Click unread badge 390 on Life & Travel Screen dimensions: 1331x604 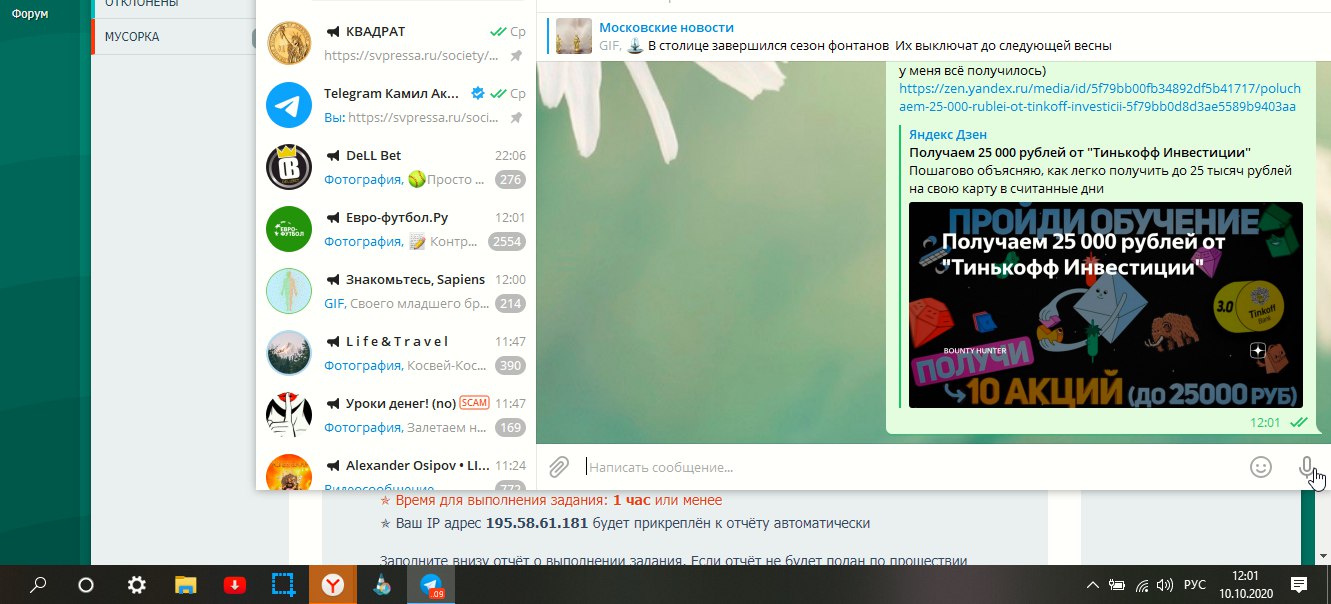[511, 366]
